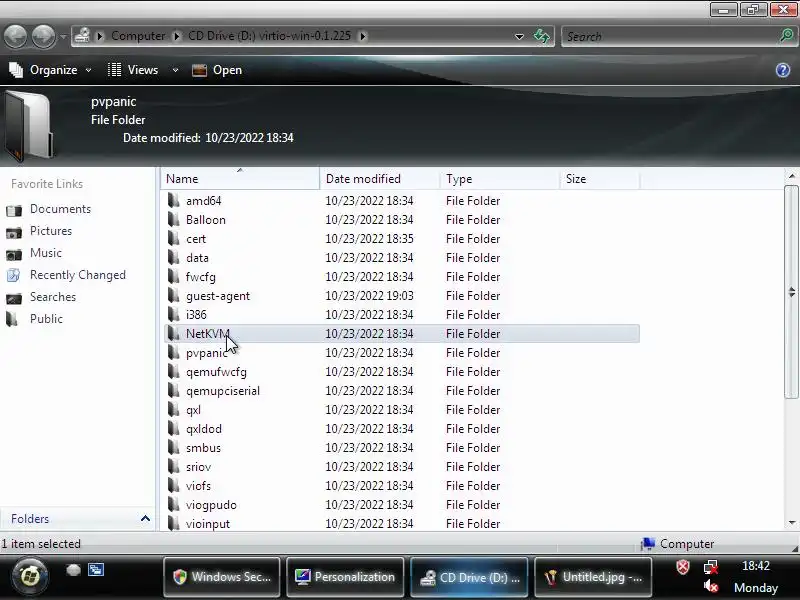This screenshot has height=600, width=800.
Task: Click the 18:42 taskbar clock
Action: (756, 566)
